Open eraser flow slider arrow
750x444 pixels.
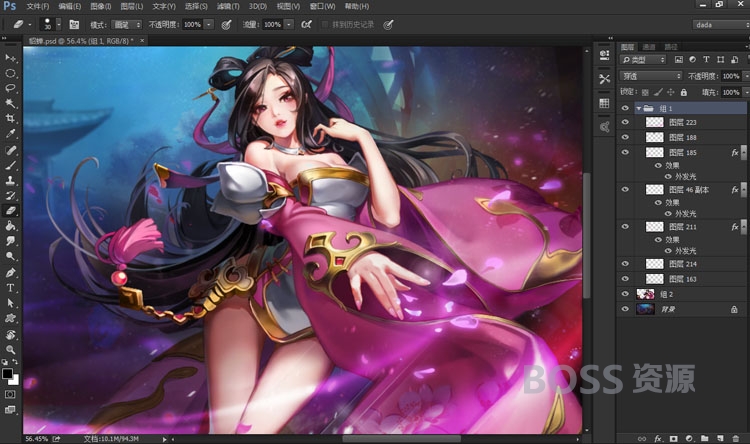pos(288,24)
